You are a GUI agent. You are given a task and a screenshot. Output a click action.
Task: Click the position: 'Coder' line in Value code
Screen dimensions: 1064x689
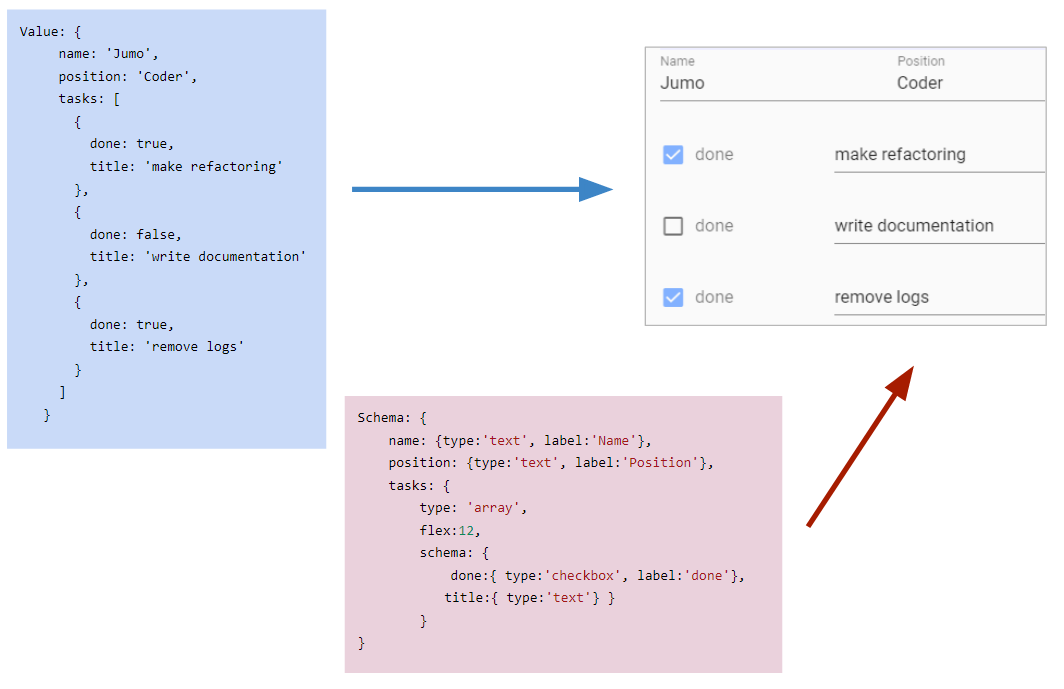click(128, 77)
